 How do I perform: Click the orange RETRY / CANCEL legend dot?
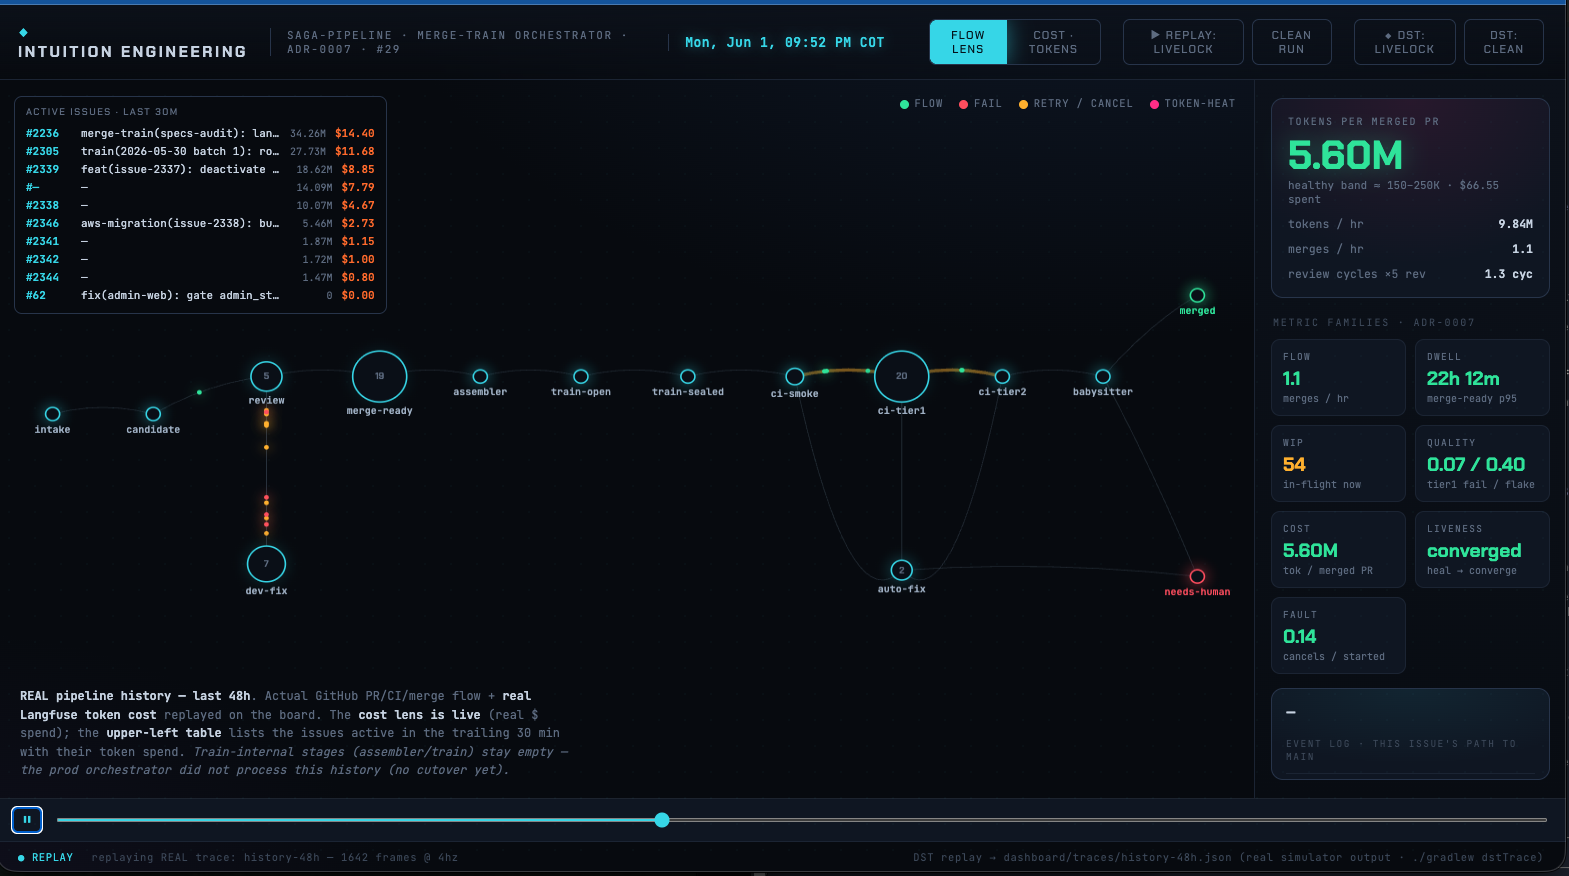click(1023, 104)
